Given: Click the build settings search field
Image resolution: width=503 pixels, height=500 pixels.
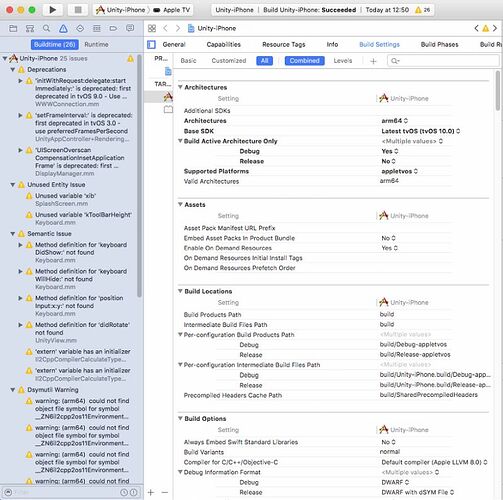Looking at the screenshot, I should [443, 61].
